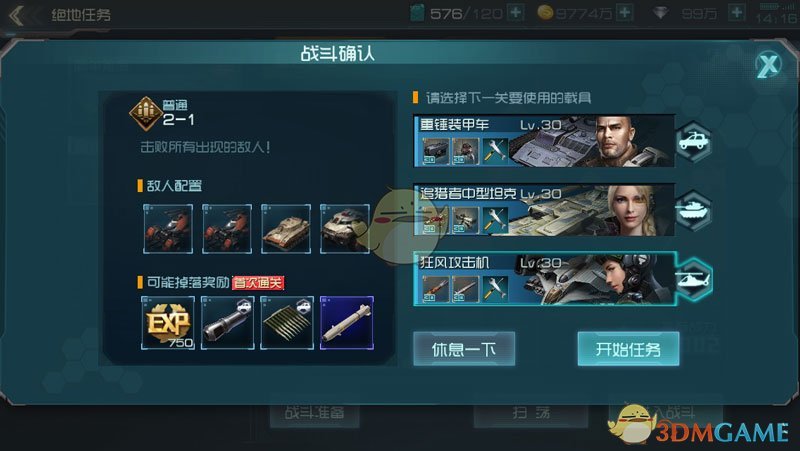Close the 战斗确认 dialog with X
Image resolution: width=800 pixels, height=451 pixels.
click(x=768, y=65)
